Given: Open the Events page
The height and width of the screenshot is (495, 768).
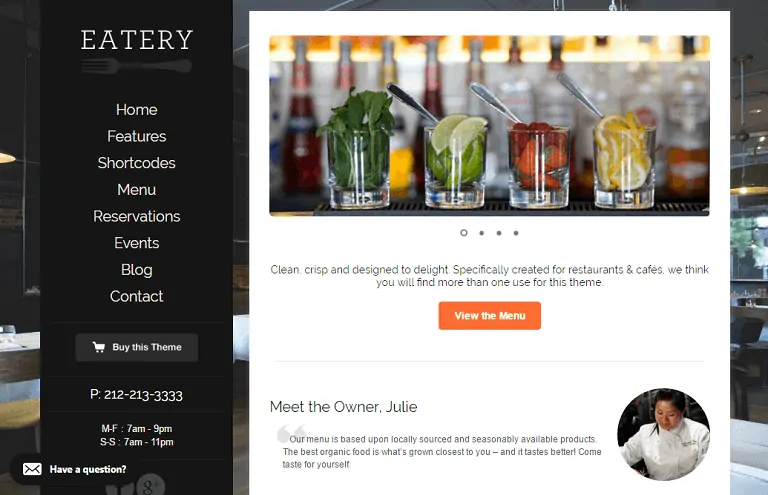Looking at the screenshot, I should pyautogui.click(x=137, y=243).
